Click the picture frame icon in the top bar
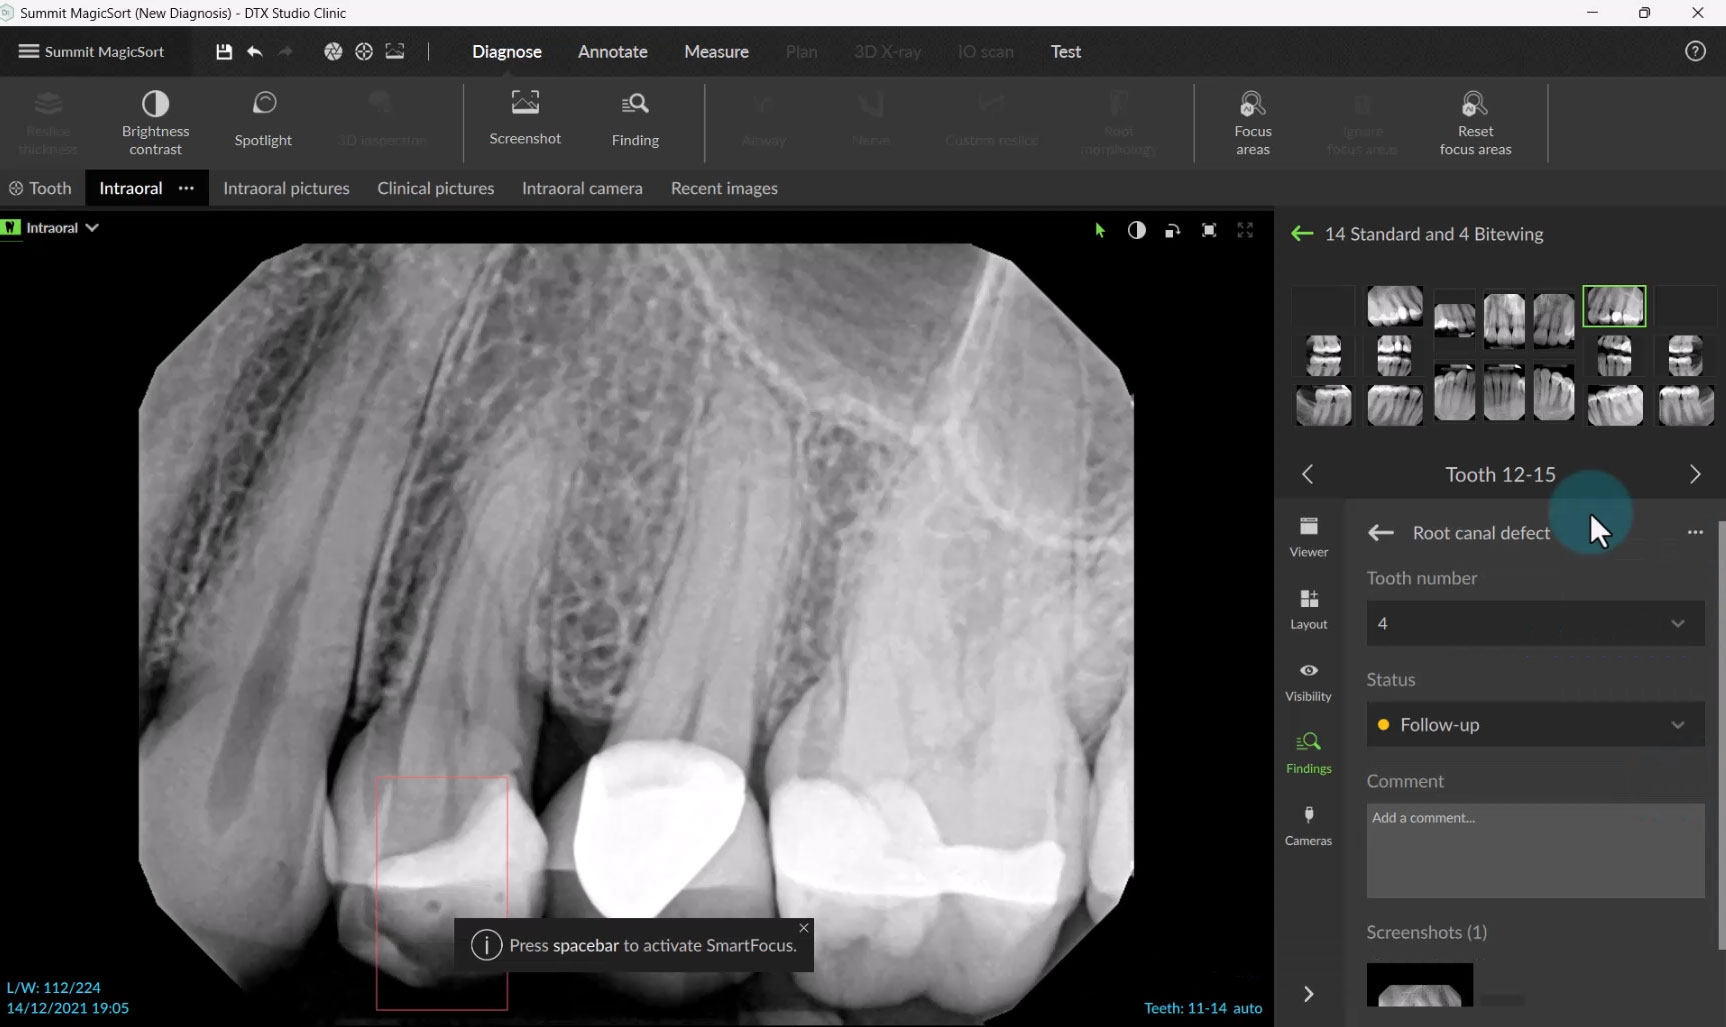Viewport: 1726px width, 1027px height. click(x=395, y=51)
